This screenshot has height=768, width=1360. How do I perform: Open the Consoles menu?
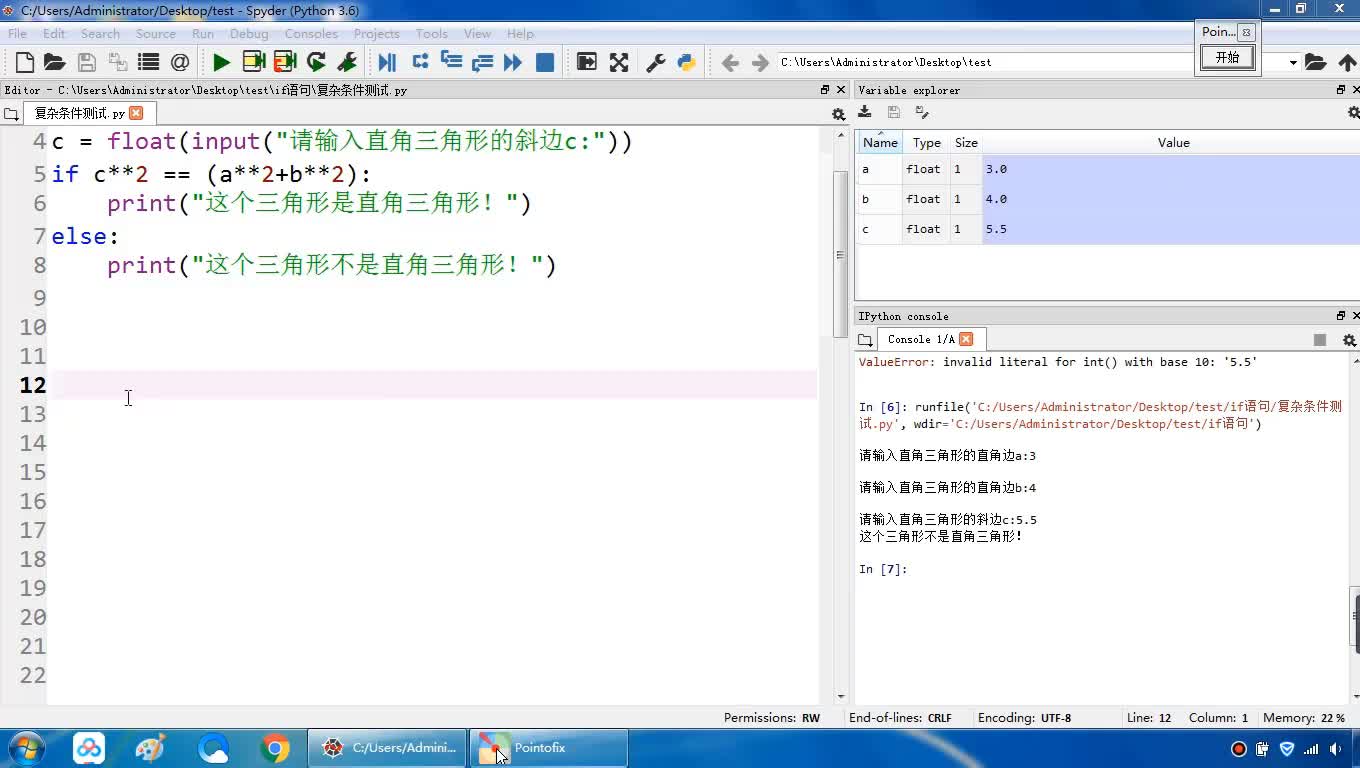[311, 33]
